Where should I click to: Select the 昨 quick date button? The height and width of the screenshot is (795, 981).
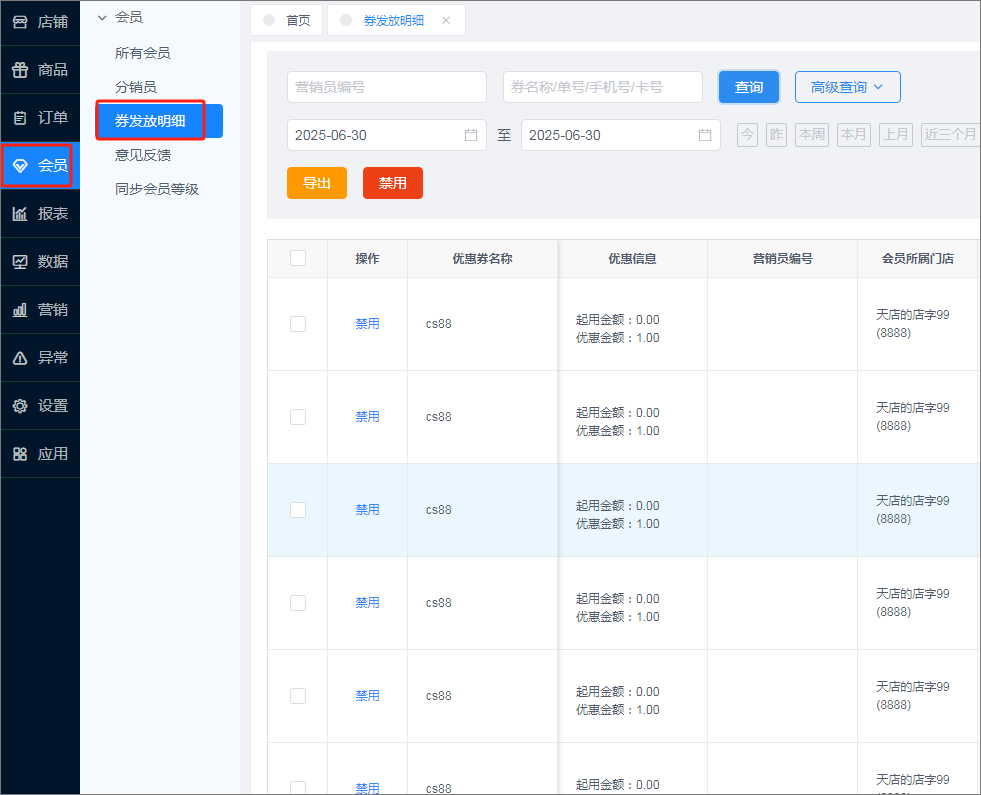(776, 134)
